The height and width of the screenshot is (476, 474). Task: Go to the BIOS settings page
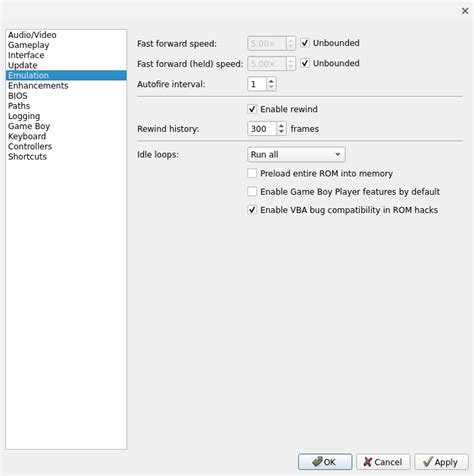(x=18, y=96)
